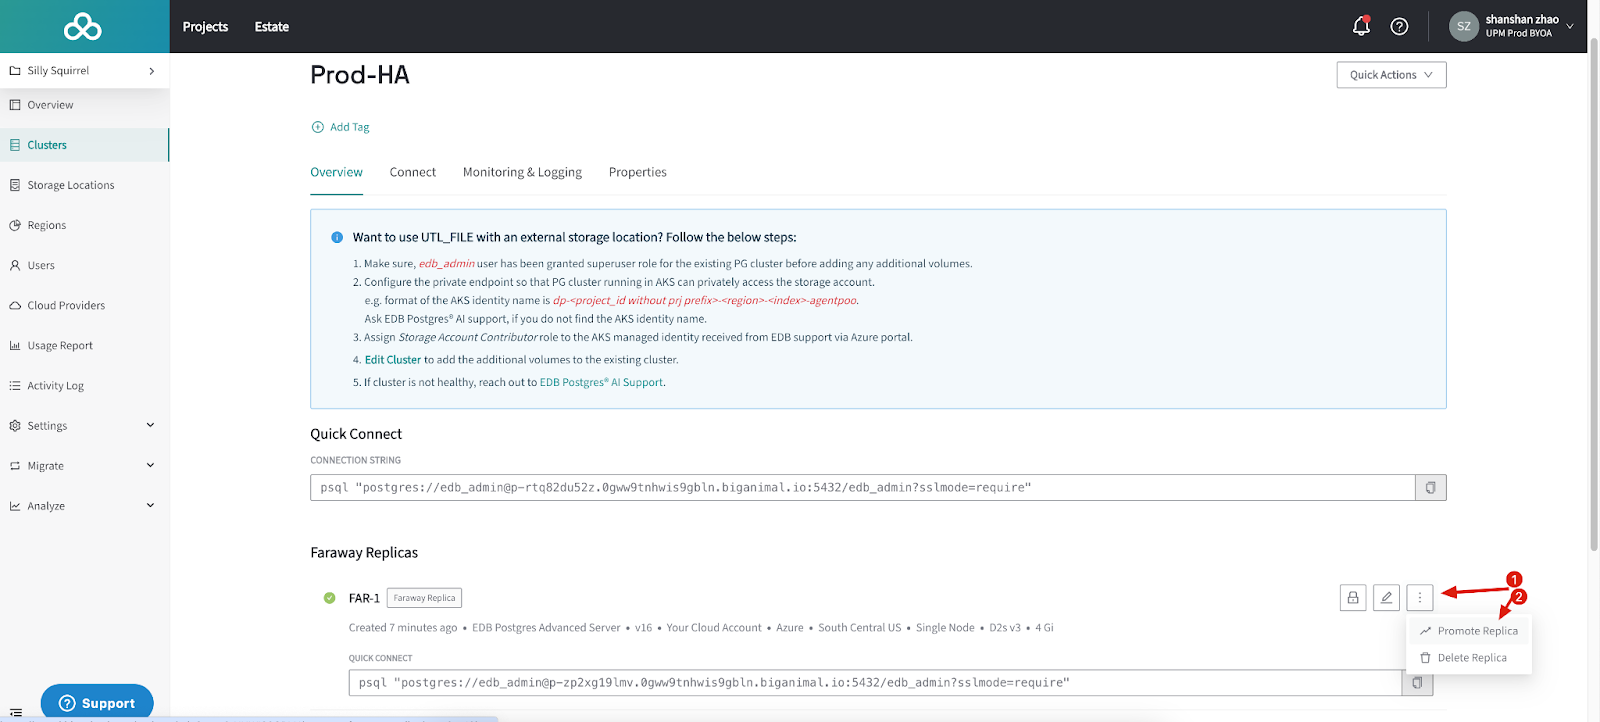
Task: Click the Add Tag plus icon
Action: (318, 127)
